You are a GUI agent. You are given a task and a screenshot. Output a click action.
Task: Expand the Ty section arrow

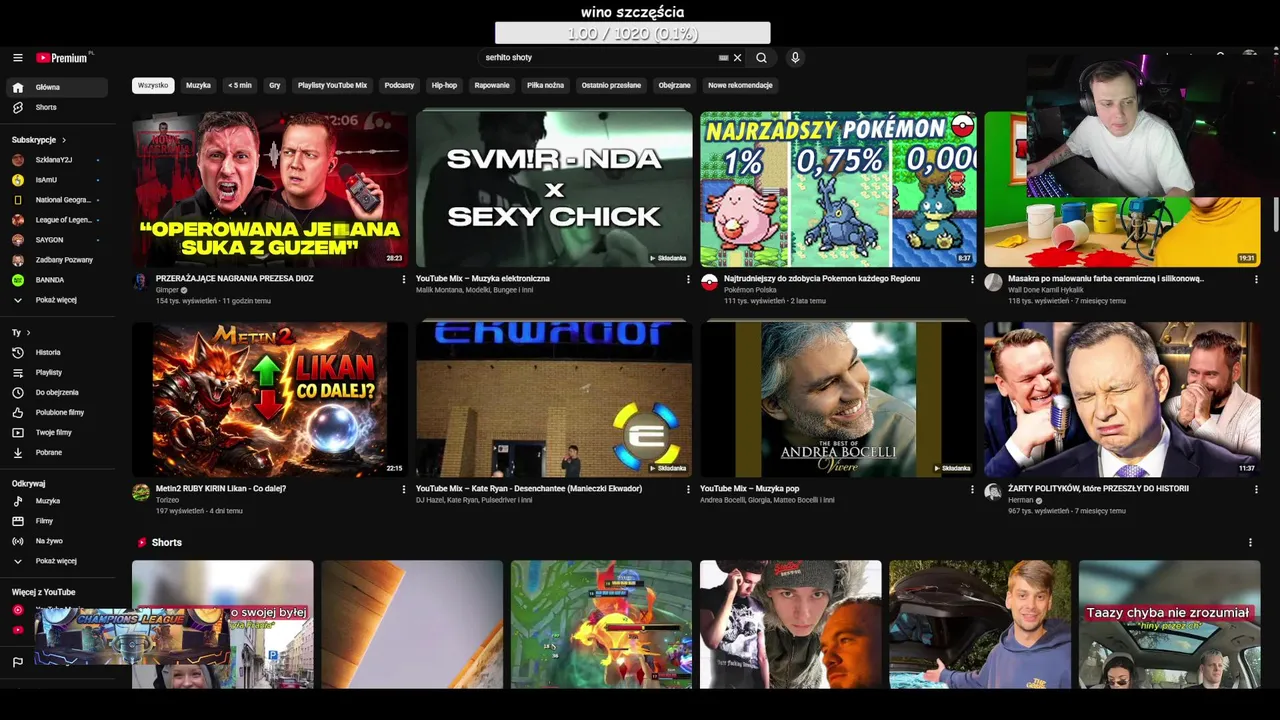[28, 332]
